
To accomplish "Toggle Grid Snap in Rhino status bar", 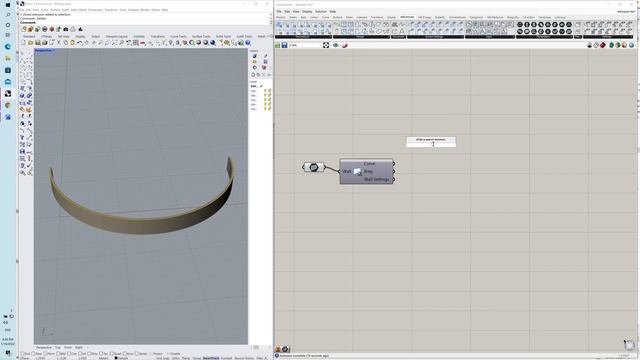I will click(163, 358).
